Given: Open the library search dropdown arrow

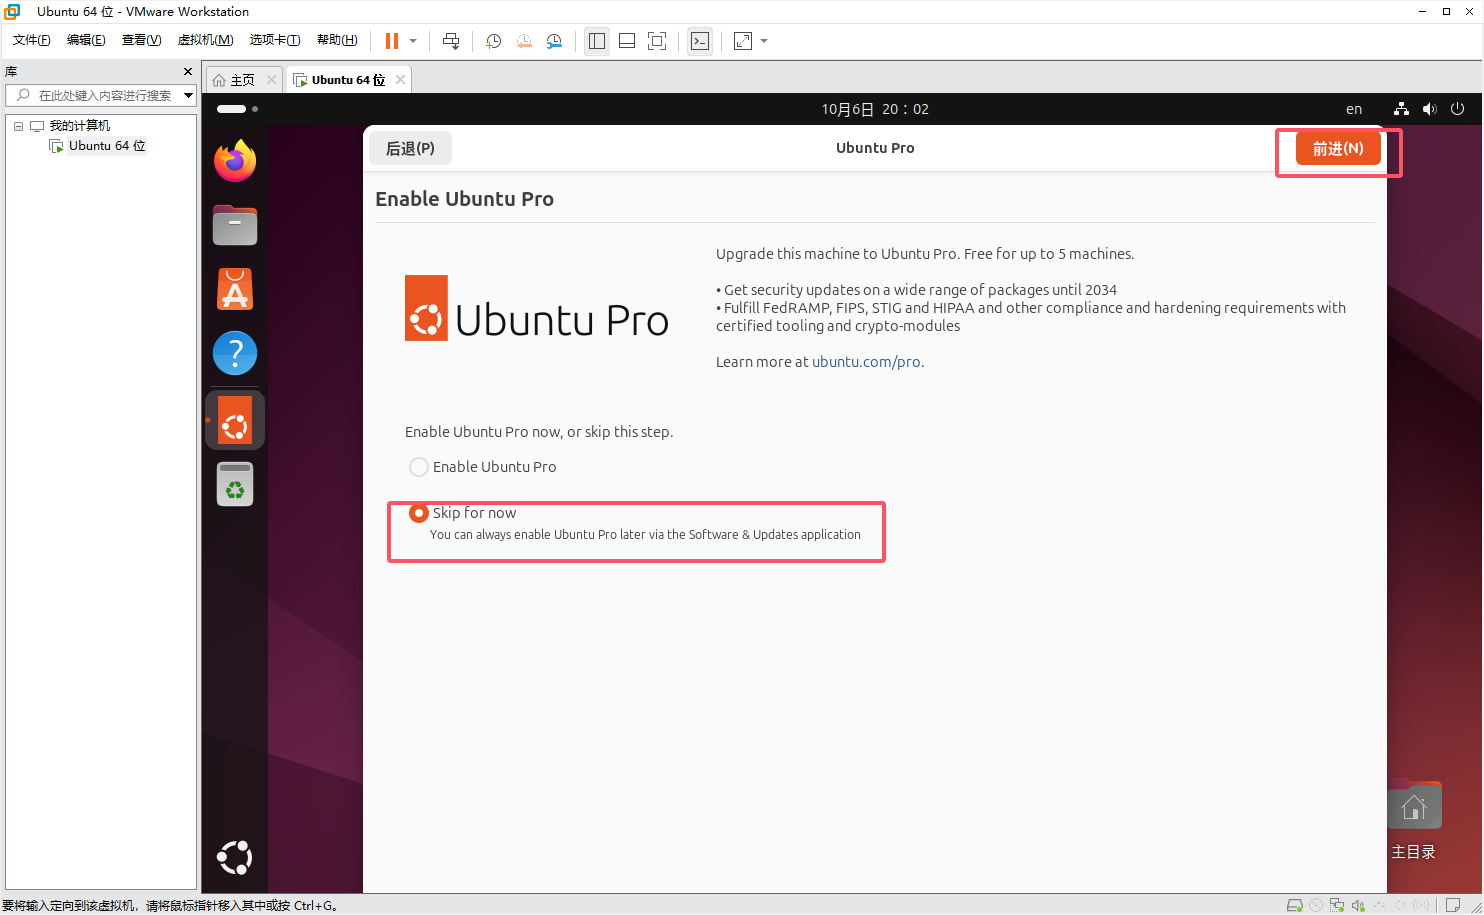Looking at the screenshot, I should [x=188, y=95].
